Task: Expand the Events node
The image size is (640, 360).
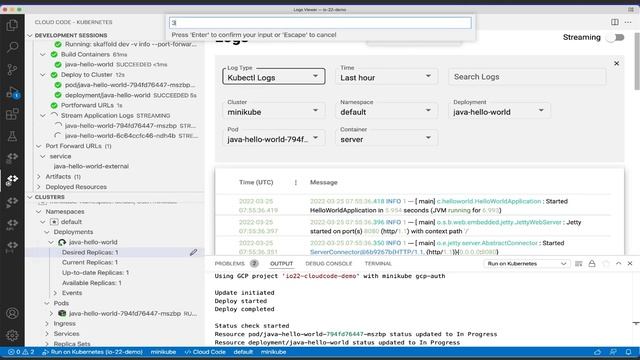Action: [x=55, y=293]
